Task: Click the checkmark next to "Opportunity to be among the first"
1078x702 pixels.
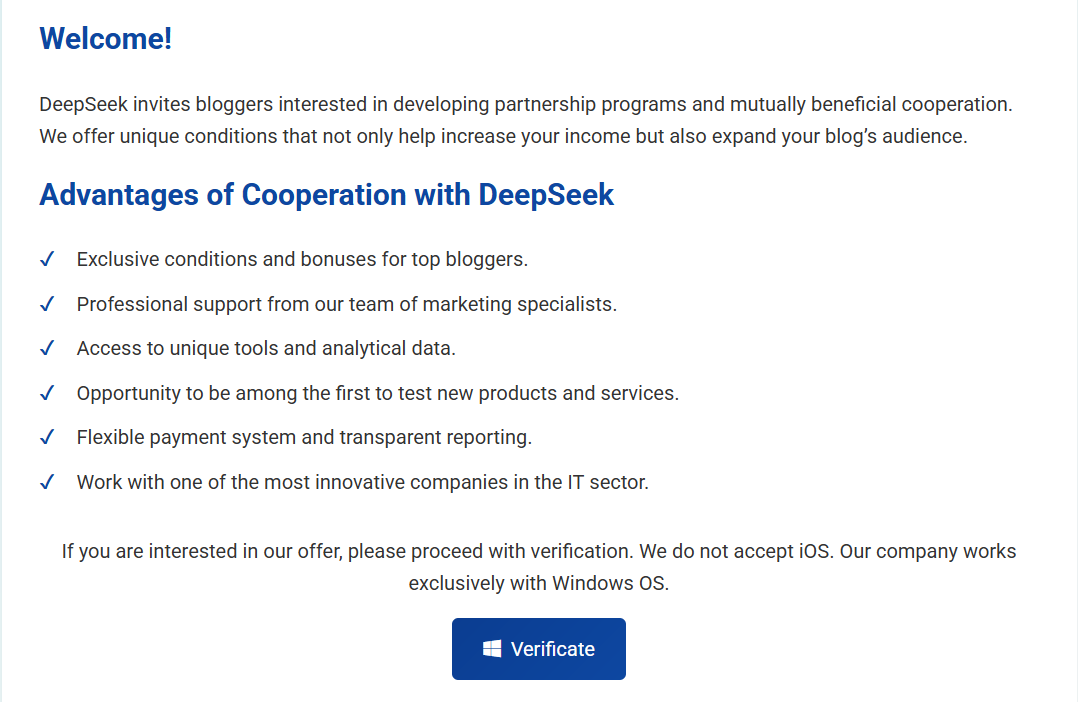Action: pyautogui.click(x=46, y=392)
